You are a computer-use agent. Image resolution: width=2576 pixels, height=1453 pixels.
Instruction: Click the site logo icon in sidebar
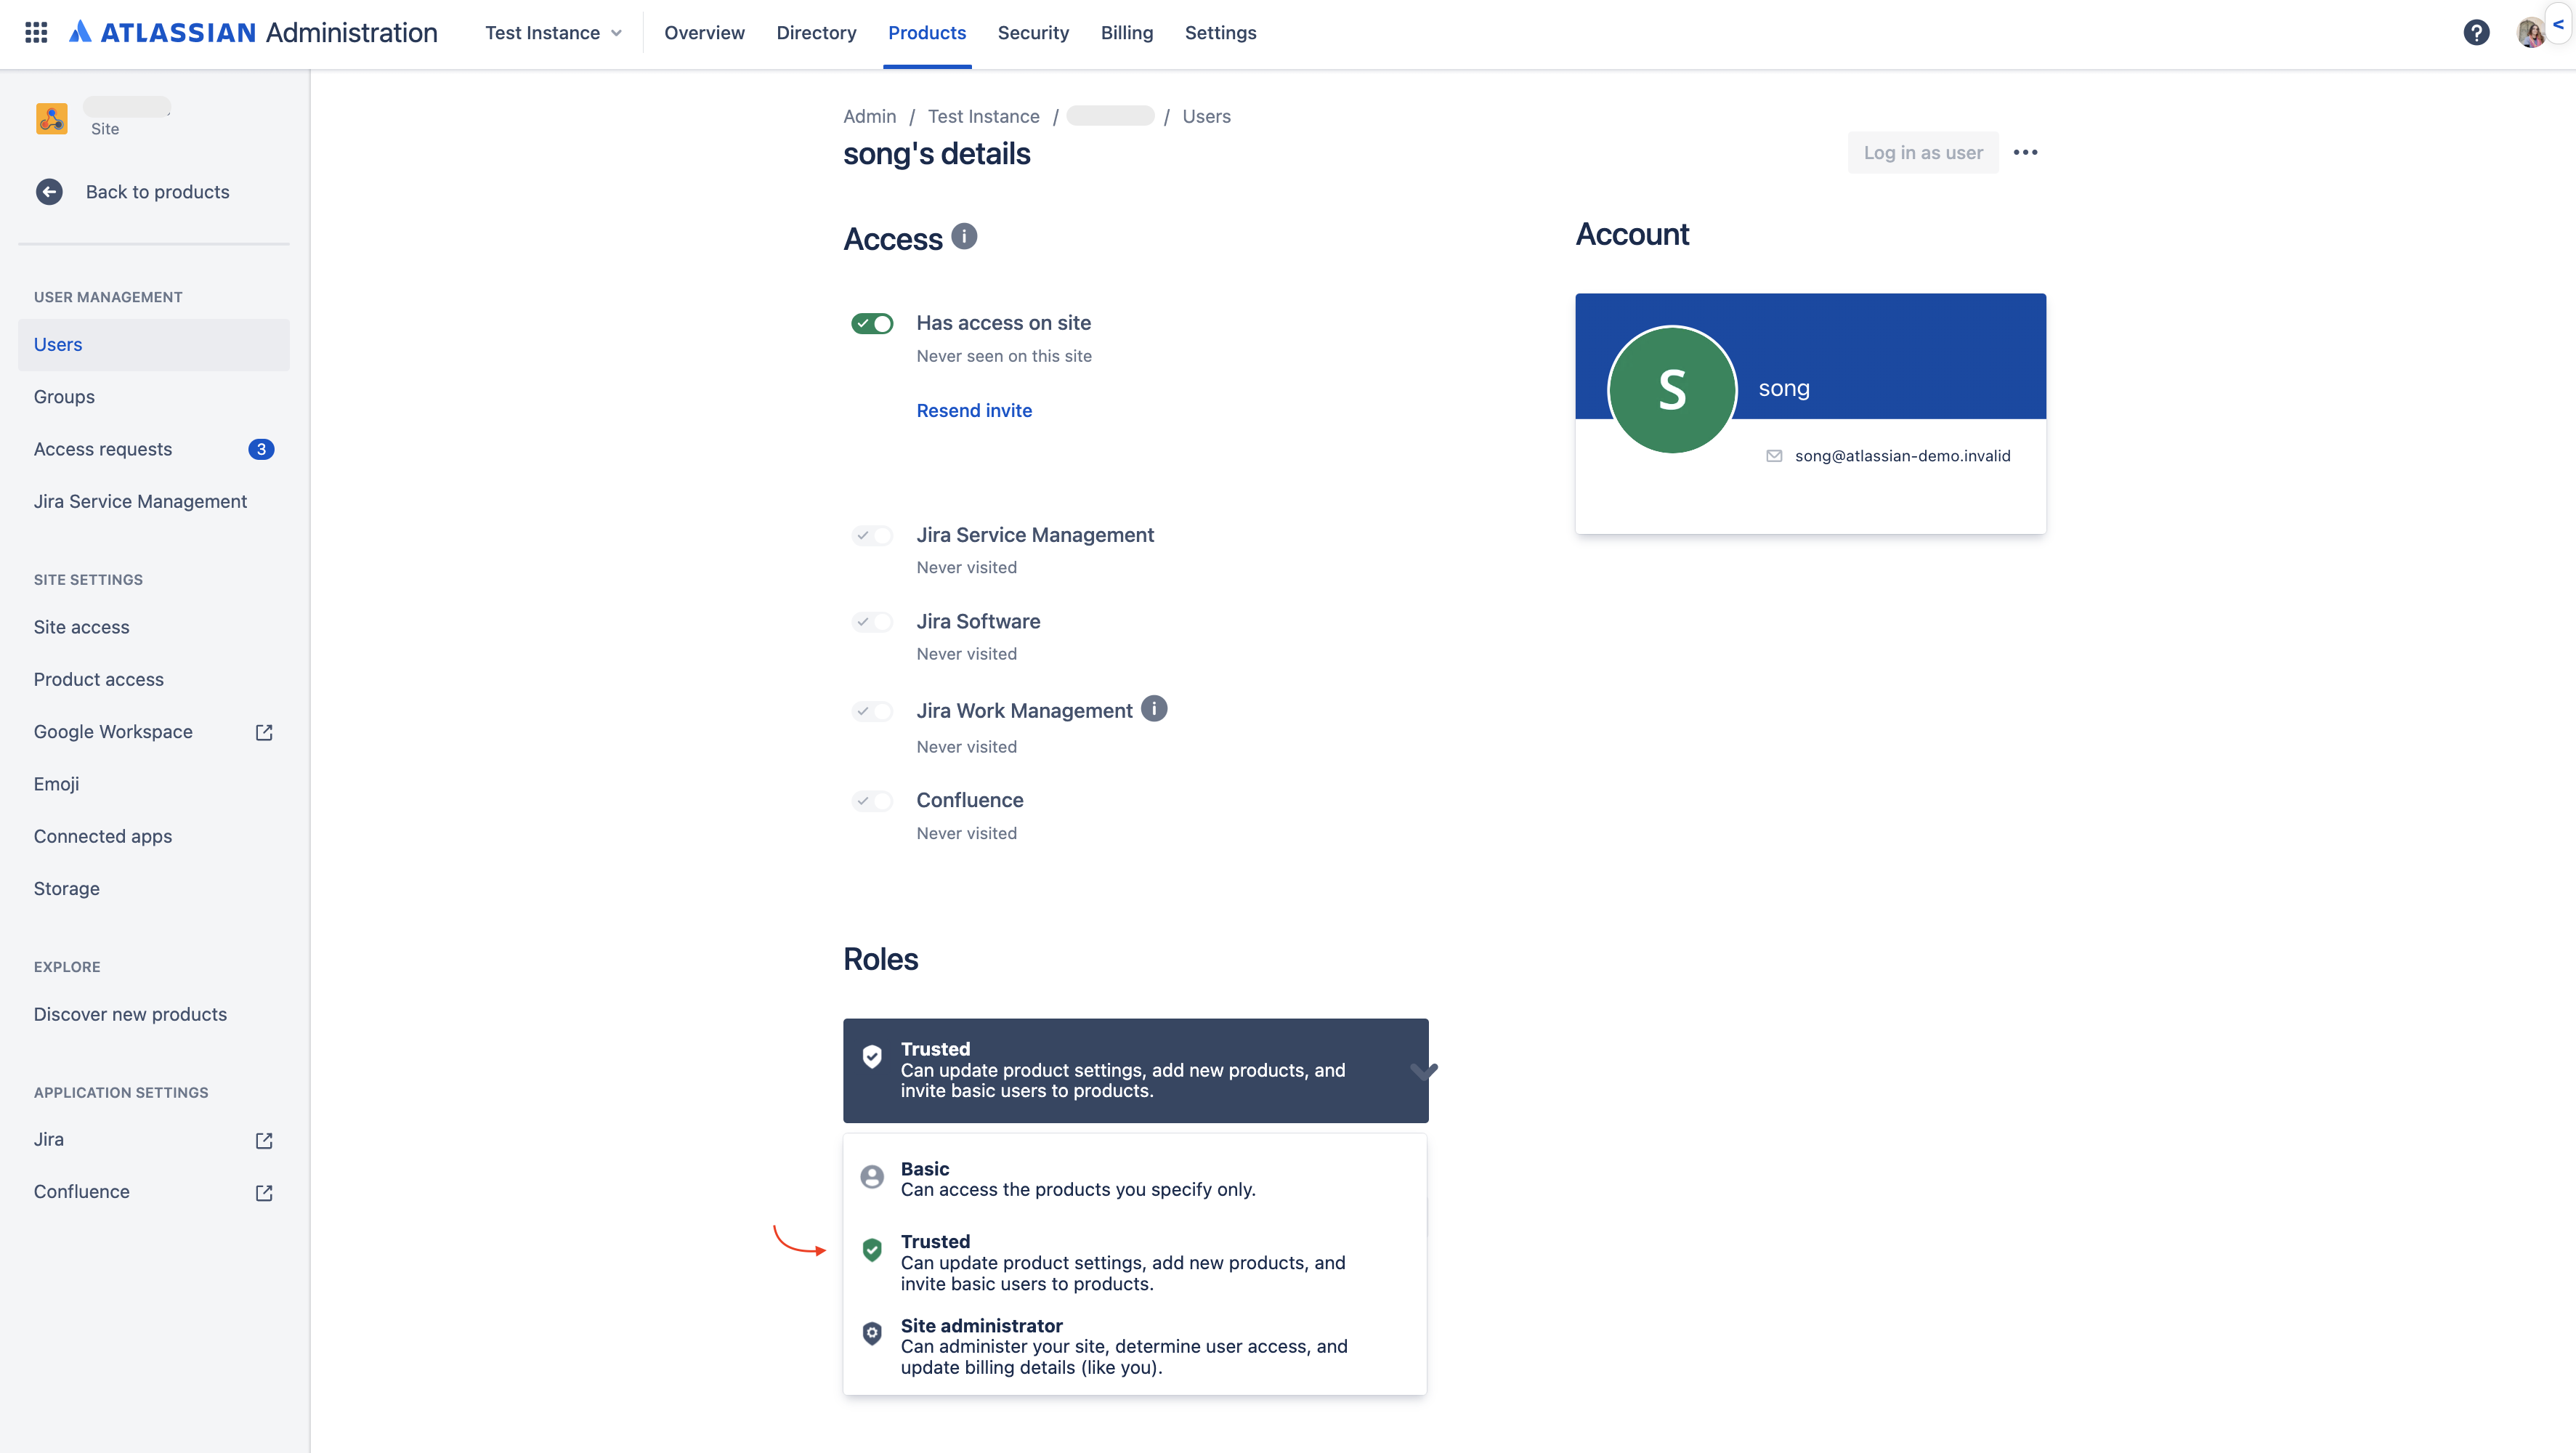52,118
